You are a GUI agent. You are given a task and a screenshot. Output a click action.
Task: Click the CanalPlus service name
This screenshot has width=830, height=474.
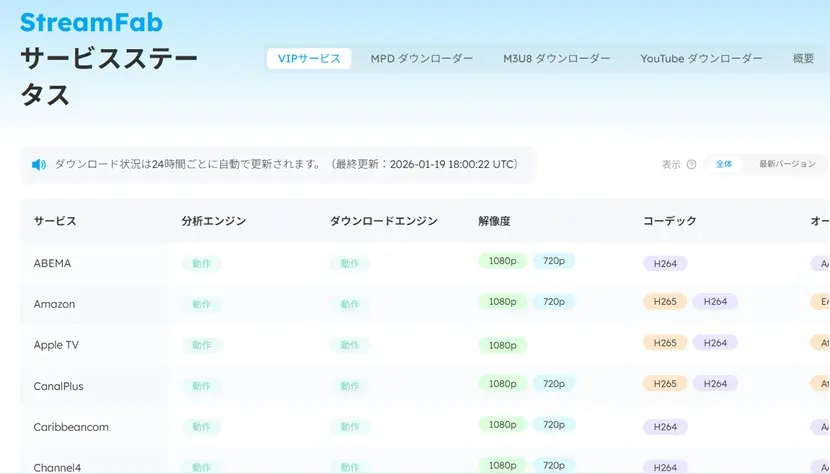coord(58,386)
